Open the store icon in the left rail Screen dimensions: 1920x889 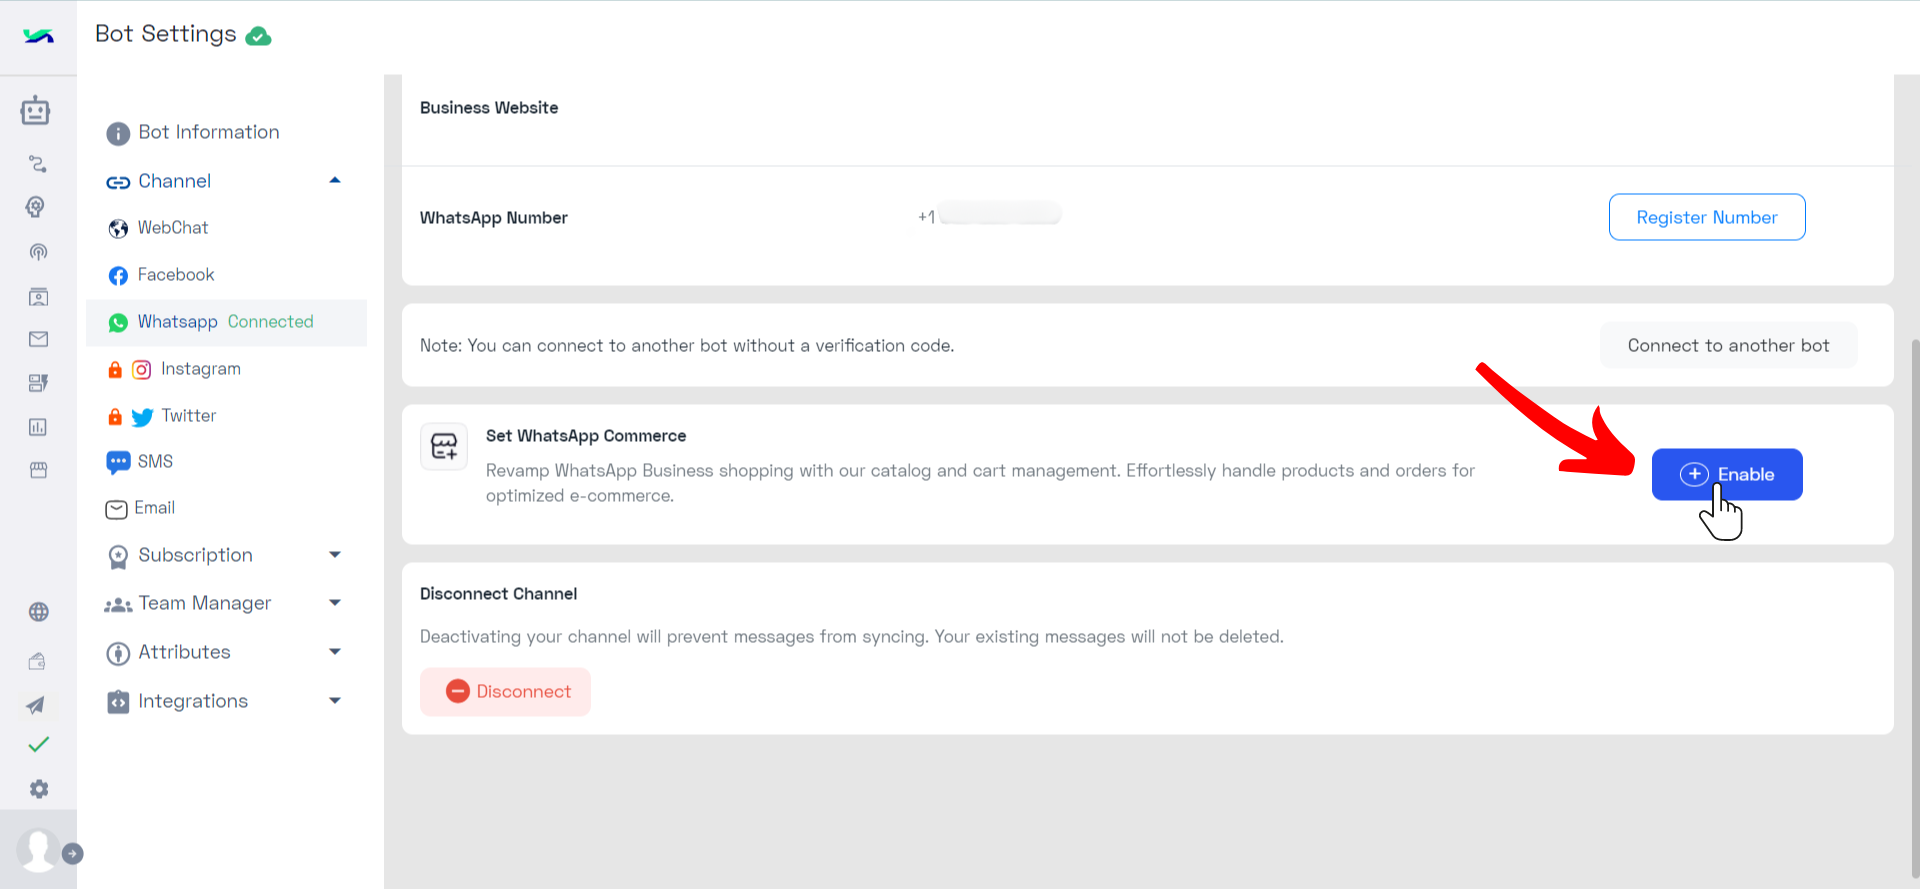coord(38,470)
